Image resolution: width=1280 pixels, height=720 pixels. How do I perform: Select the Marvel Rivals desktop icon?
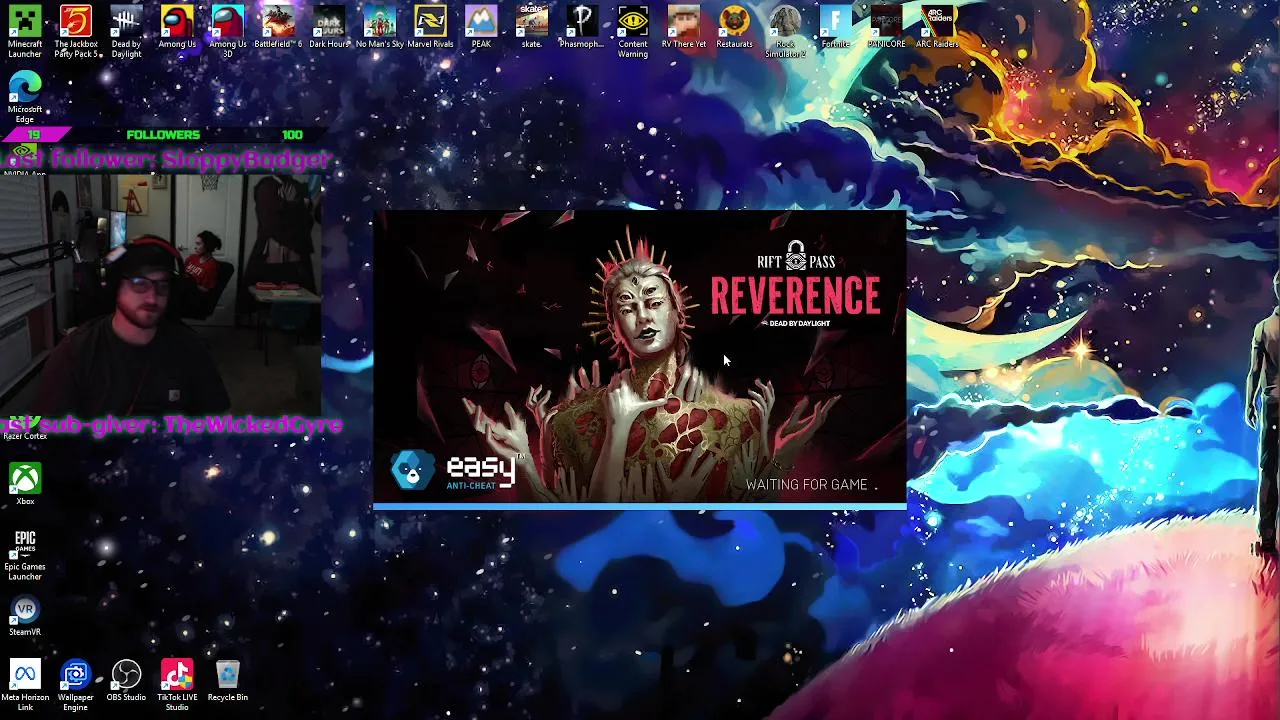tap(430, 27)
